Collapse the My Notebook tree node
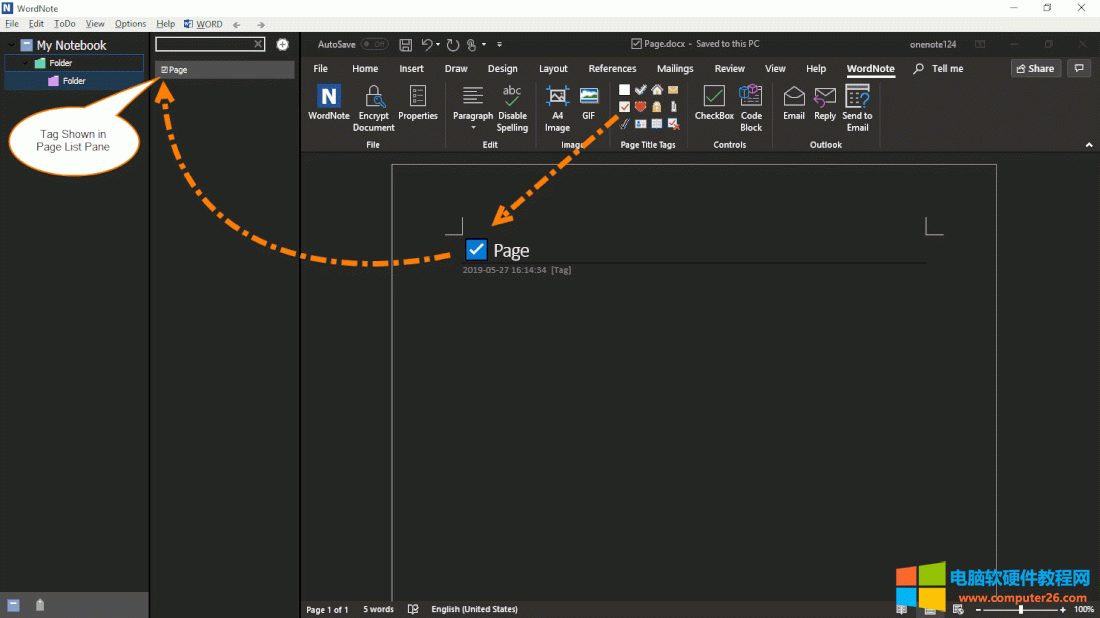Viewport: 1100px width, 618px height. click(11, 45)
